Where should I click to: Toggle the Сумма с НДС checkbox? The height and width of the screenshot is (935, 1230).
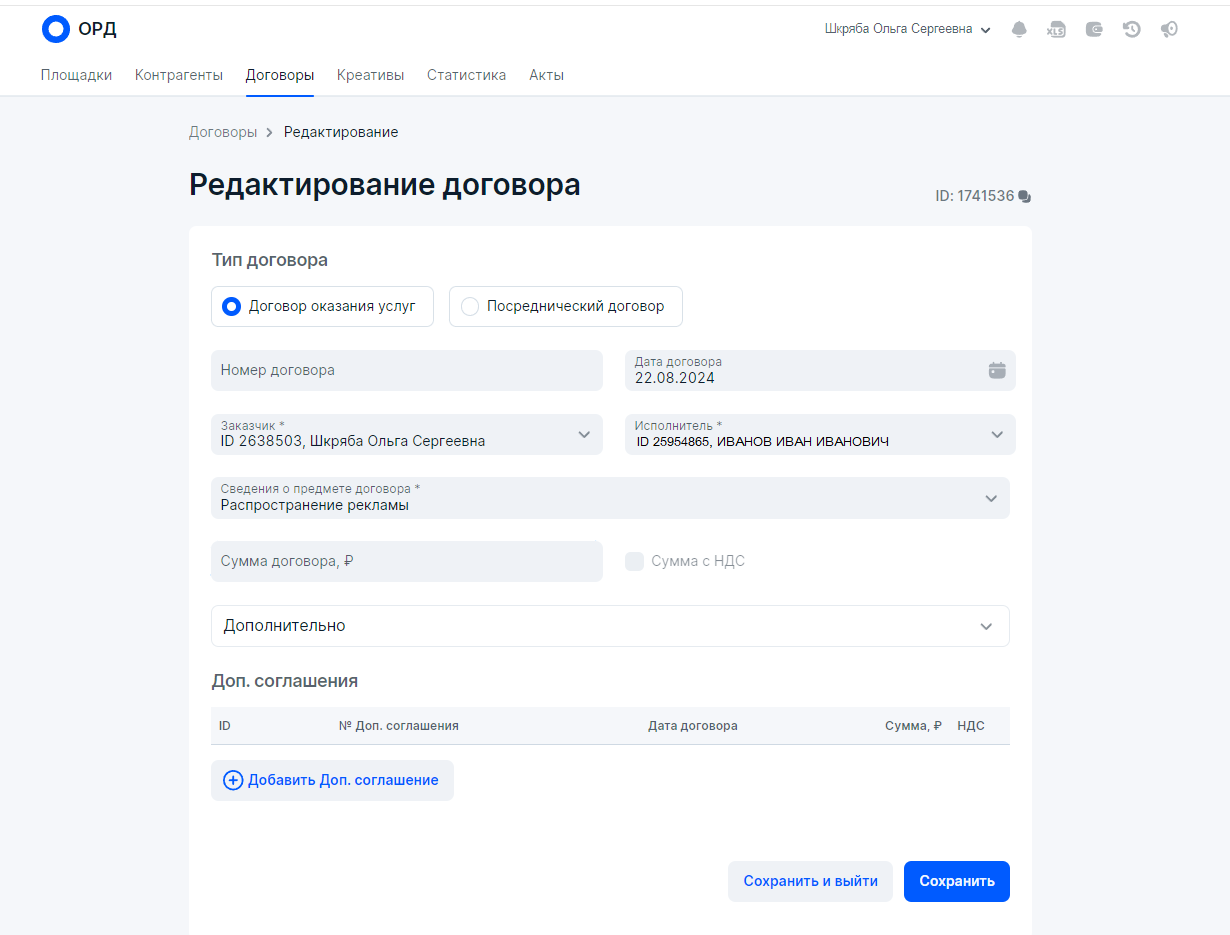(x=634, y=561)
